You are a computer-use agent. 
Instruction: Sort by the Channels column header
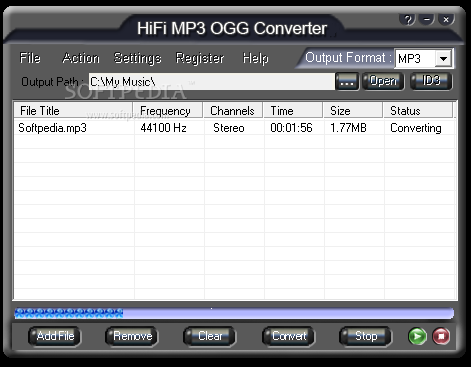click(x=233, y=111)
